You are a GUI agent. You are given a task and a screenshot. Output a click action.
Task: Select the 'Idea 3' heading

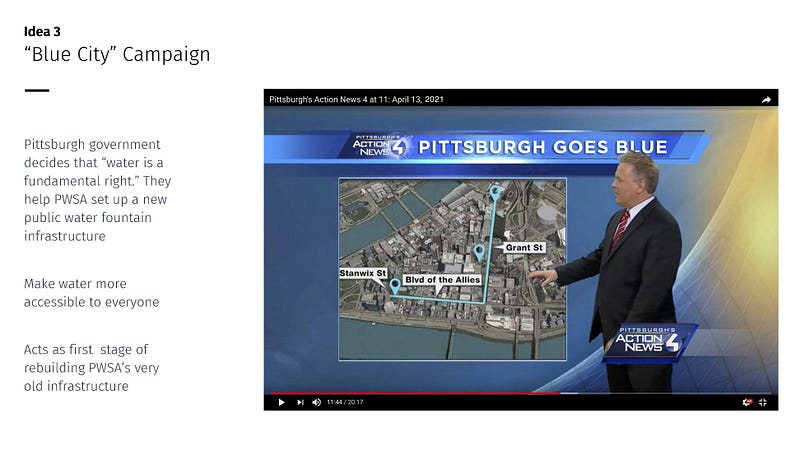[x=42, y=32]
